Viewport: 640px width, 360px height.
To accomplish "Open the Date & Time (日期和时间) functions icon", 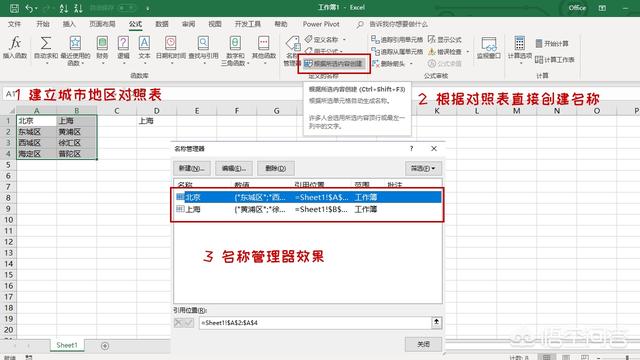I will [x=171, y=43].
